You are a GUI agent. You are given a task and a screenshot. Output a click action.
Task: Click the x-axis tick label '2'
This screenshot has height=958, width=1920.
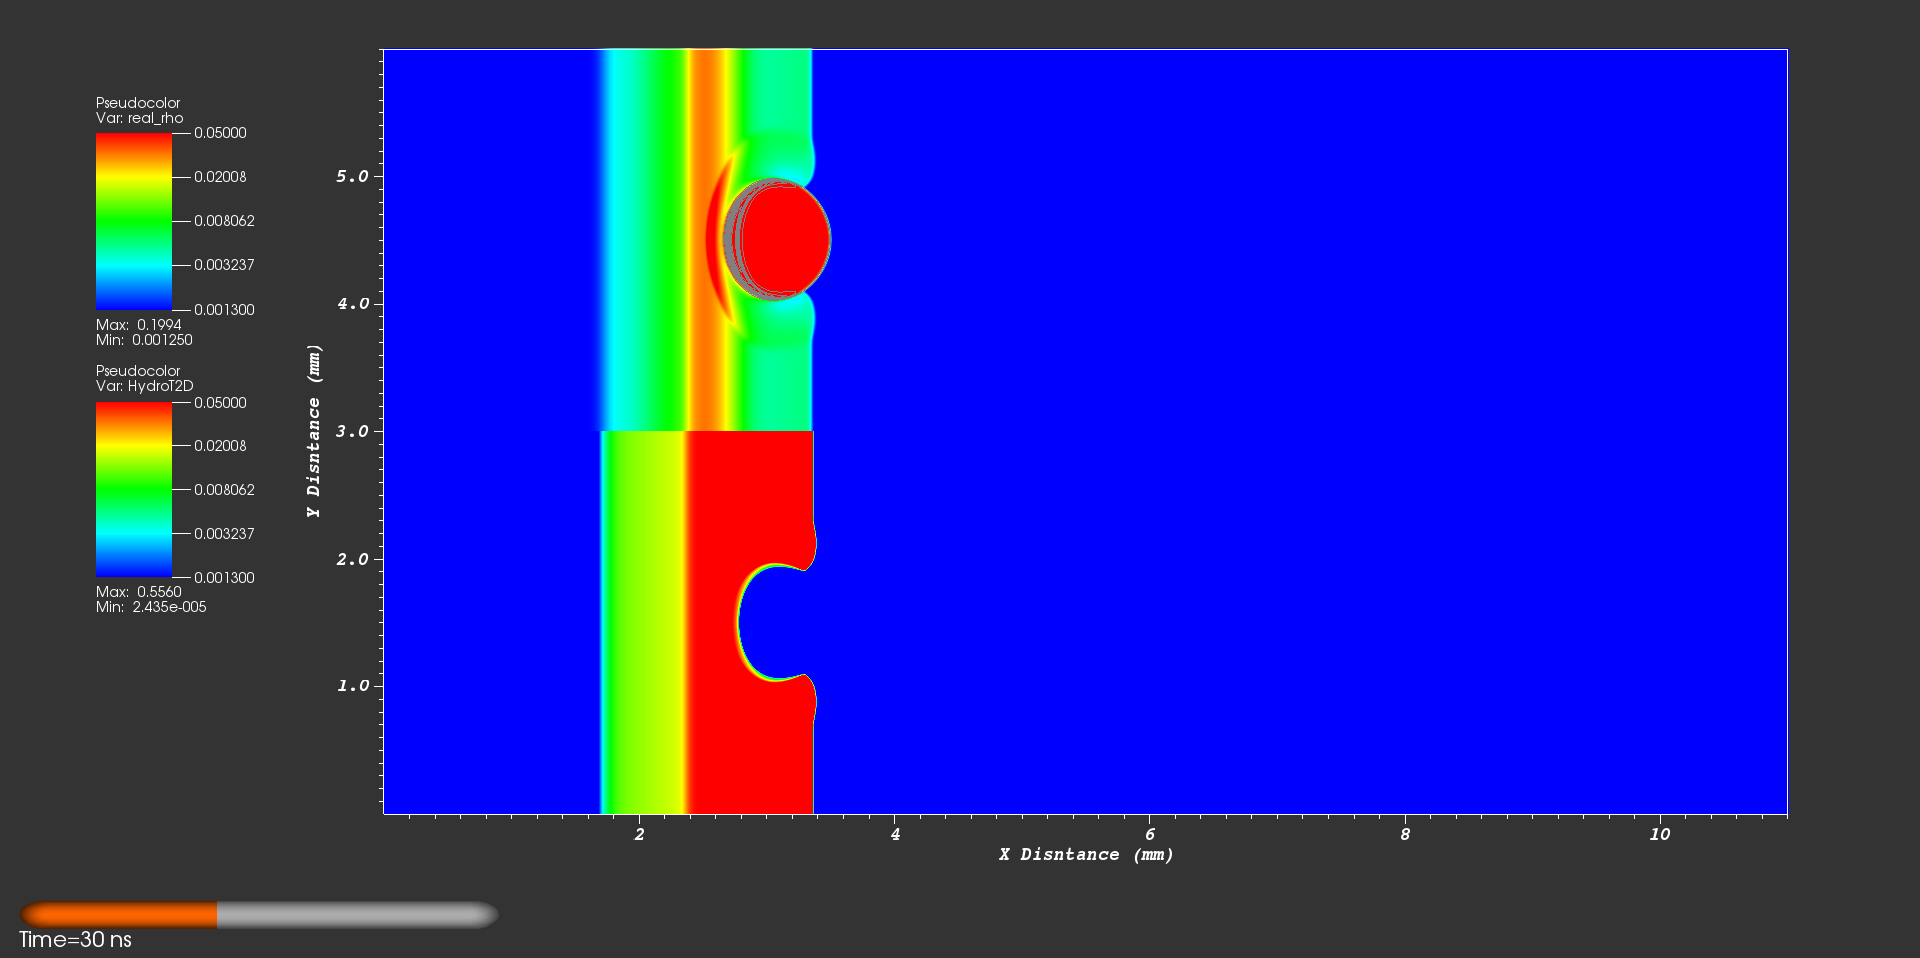(x=640, y=834)
